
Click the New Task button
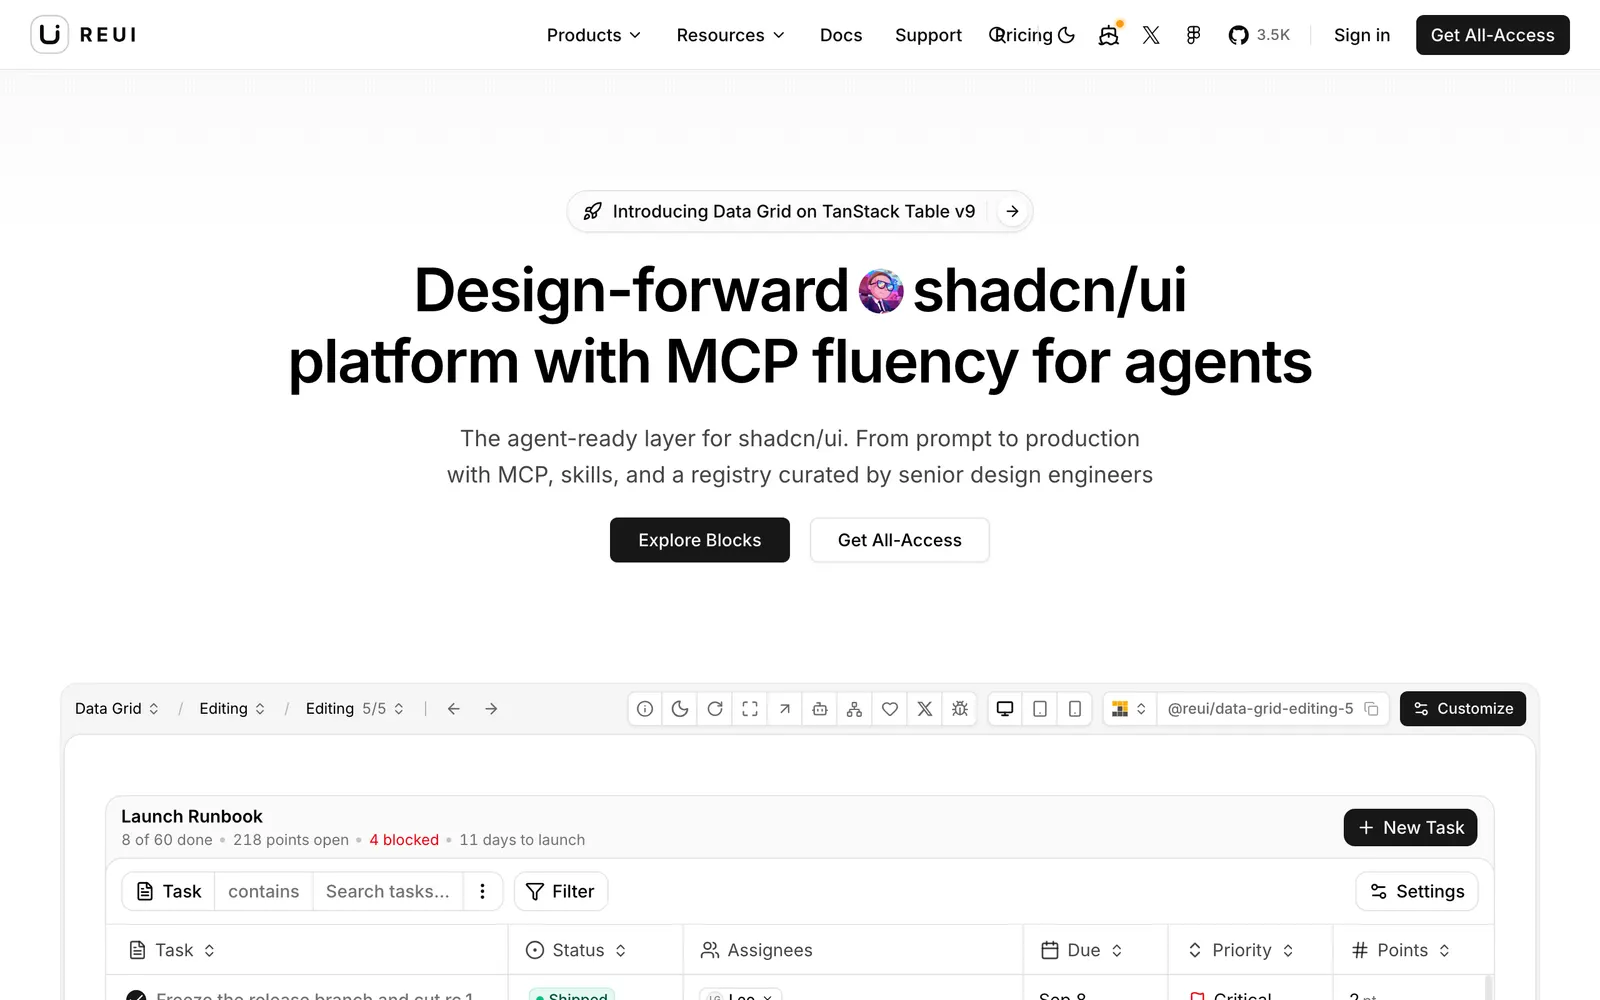pos(1411,828)
